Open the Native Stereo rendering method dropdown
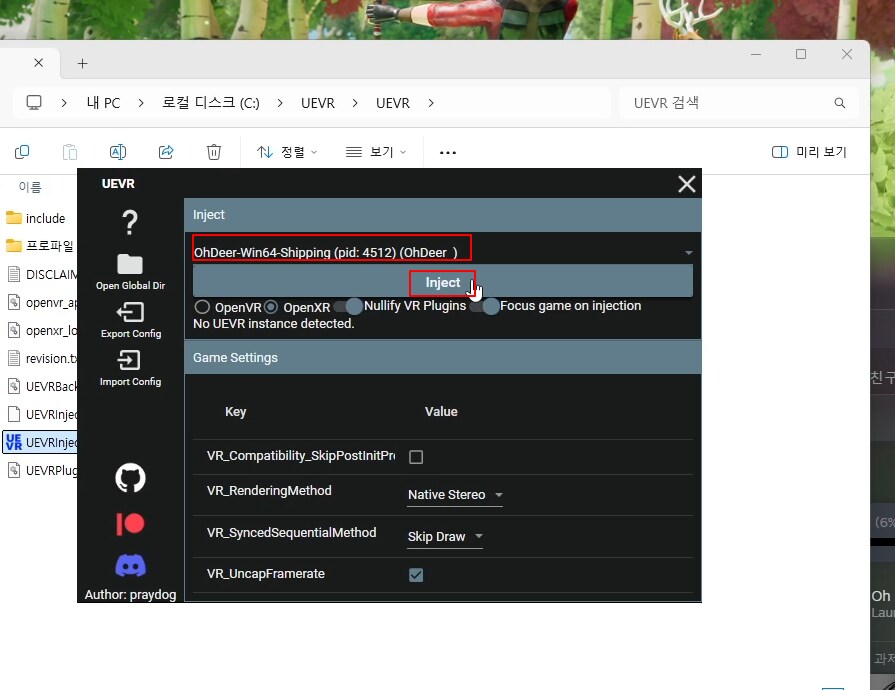This screenshot has width=895, height=690. (x=455, y=495)
